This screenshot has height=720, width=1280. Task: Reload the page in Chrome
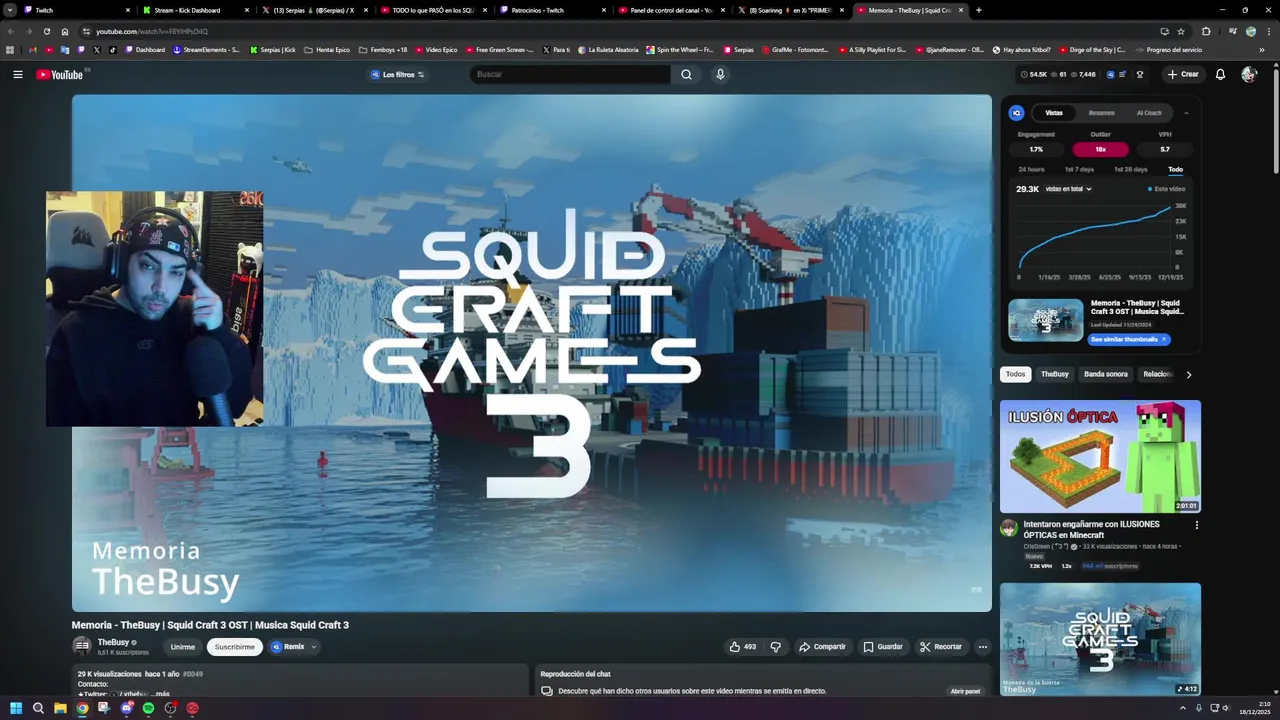(x=46, y=31)
